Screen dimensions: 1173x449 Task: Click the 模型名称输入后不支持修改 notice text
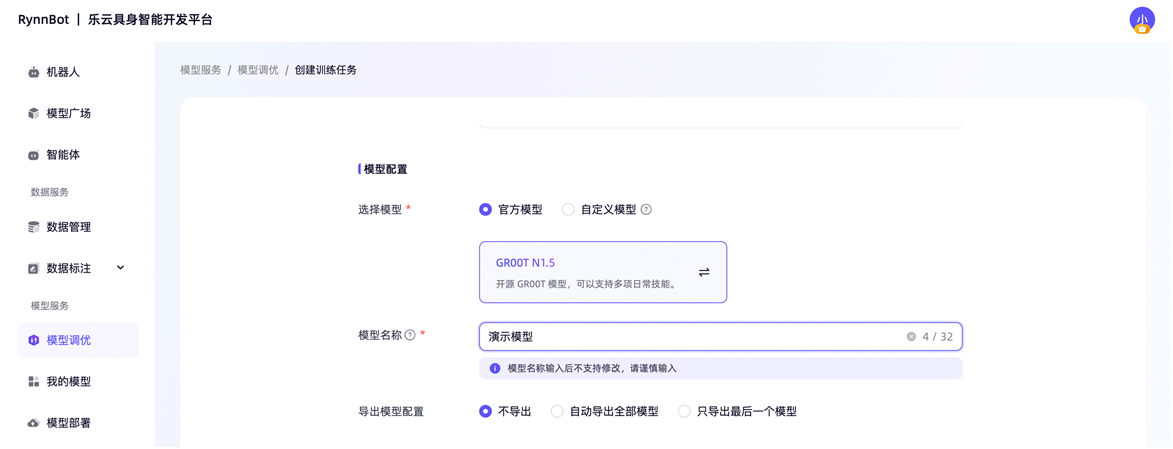[593, 369]
